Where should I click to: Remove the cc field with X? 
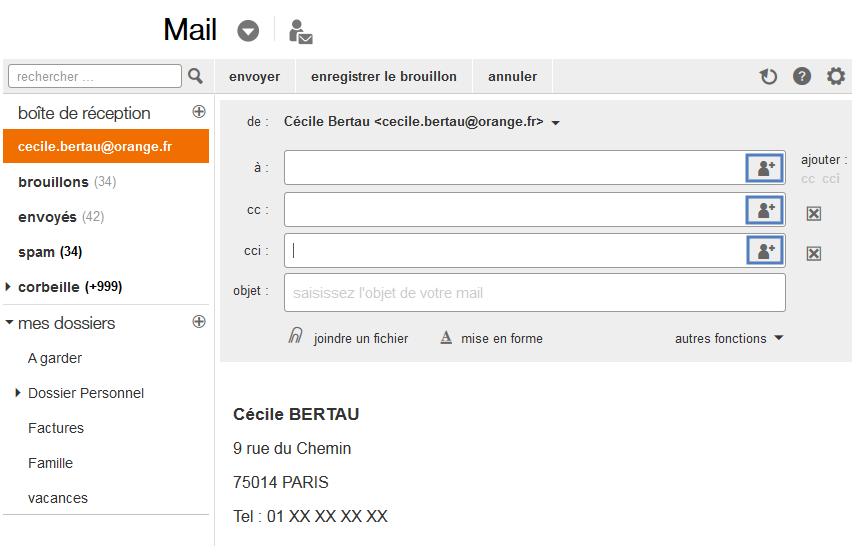point(814,212)
